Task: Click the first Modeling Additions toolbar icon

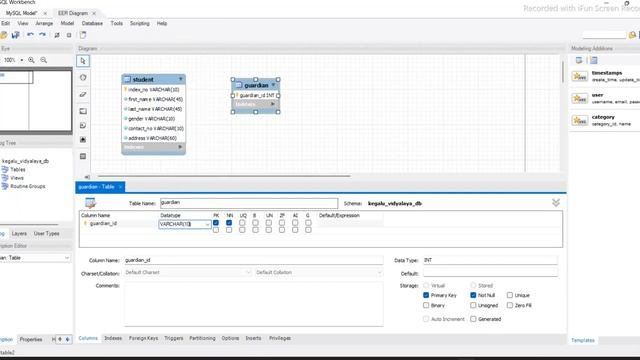Action: point(579,60)
